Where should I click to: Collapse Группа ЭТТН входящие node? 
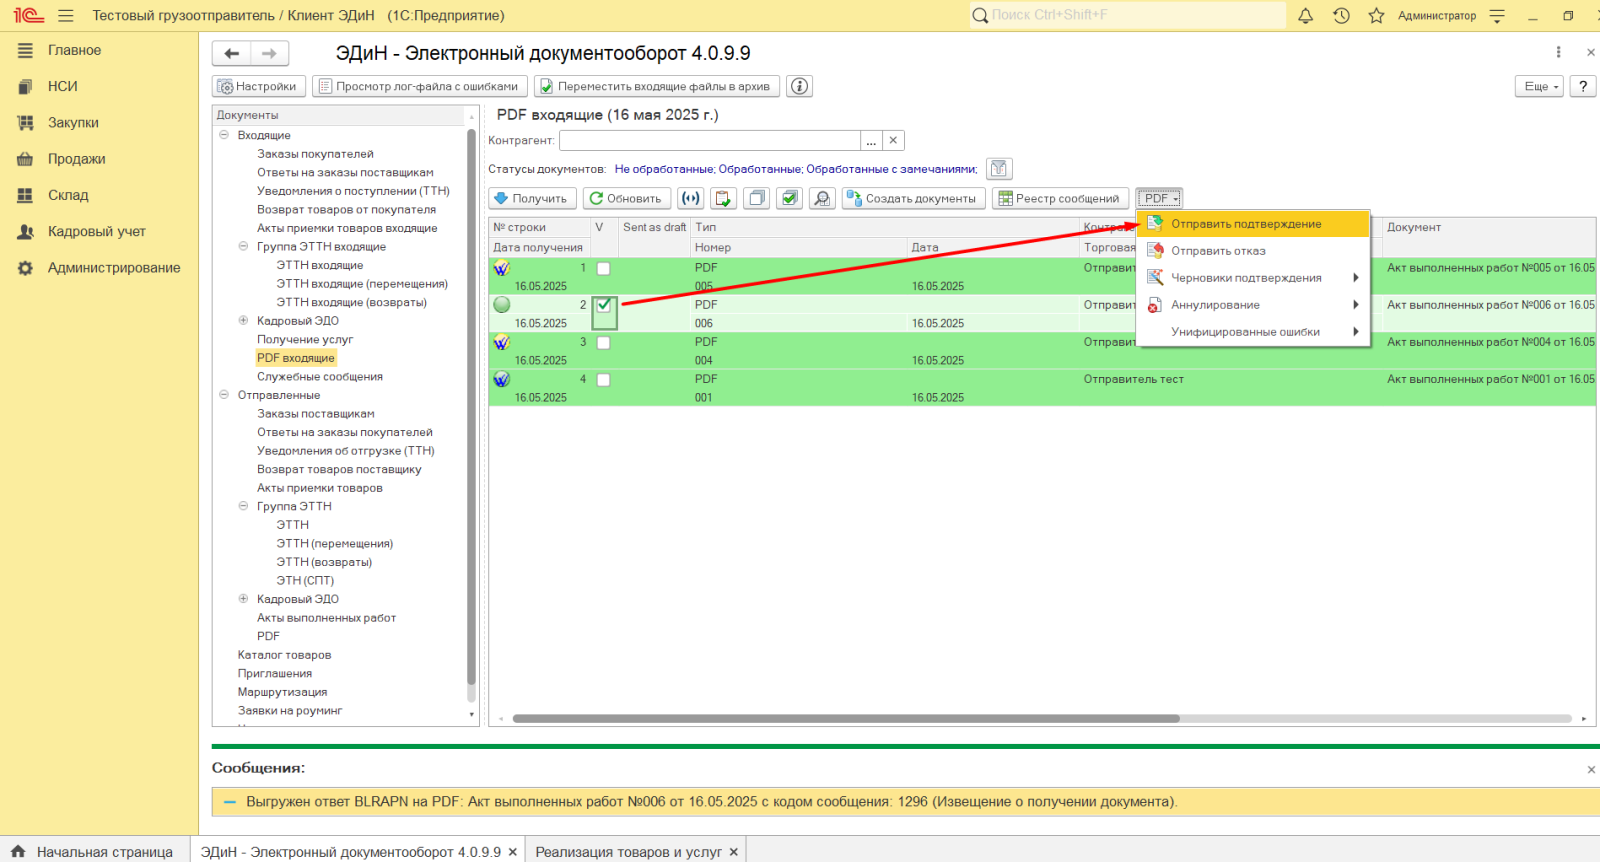[243, 246]
